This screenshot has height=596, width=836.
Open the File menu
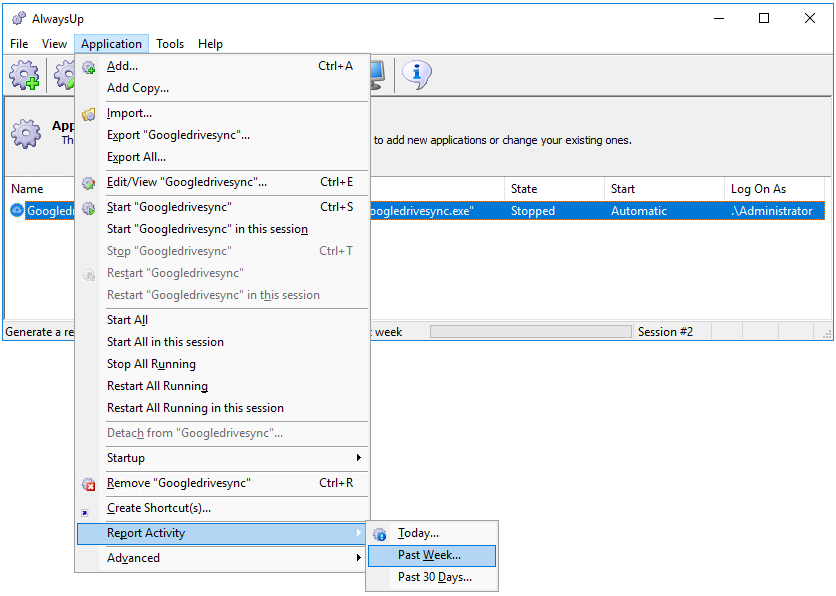tap(19, 44)
